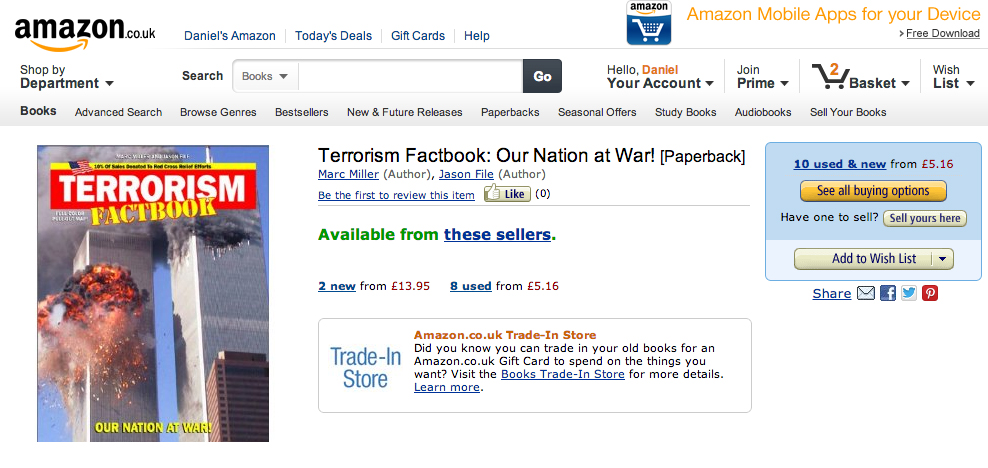Open the Your Account dropdown

(660, 77)
